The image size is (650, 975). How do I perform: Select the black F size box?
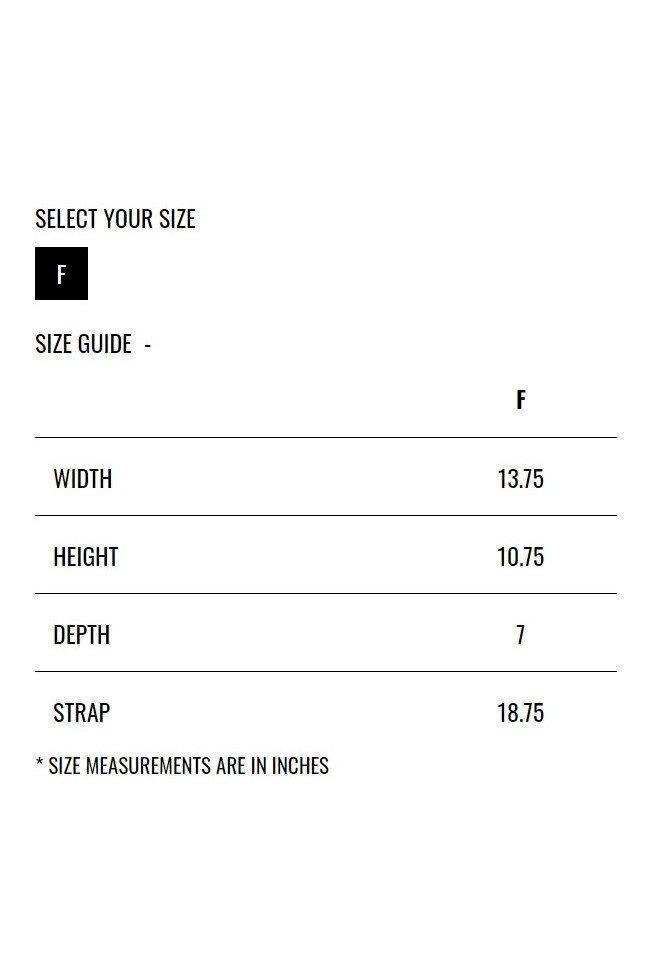pyautogui.click(x=61, y=274)
